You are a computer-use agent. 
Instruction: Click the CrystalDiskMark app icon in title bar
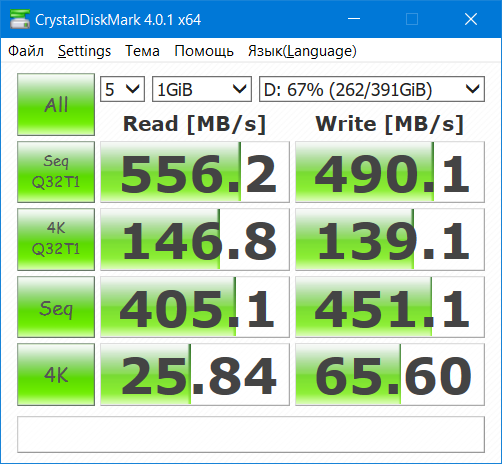pyautogui.click(x=20, y=19)
